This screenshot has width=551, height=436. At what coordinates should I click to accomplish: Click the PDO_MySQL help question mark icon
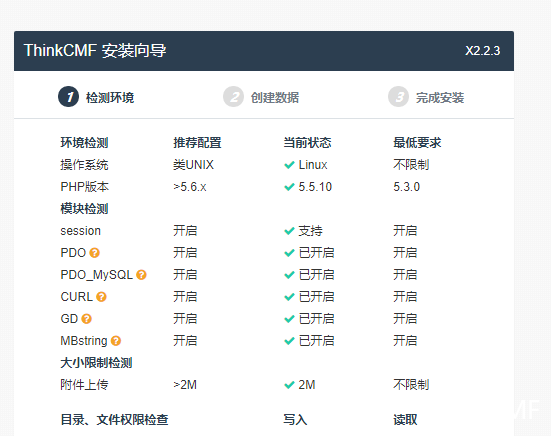141,275
